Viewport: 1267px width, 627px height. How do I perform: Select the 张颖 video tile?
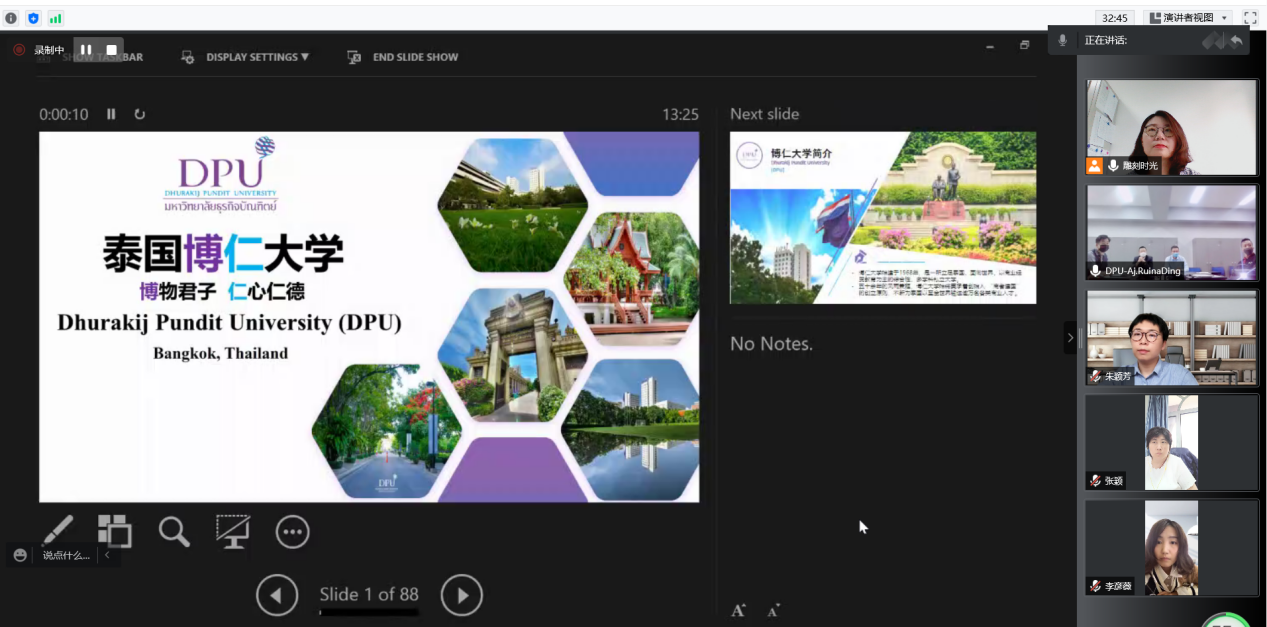(1172, 442)
